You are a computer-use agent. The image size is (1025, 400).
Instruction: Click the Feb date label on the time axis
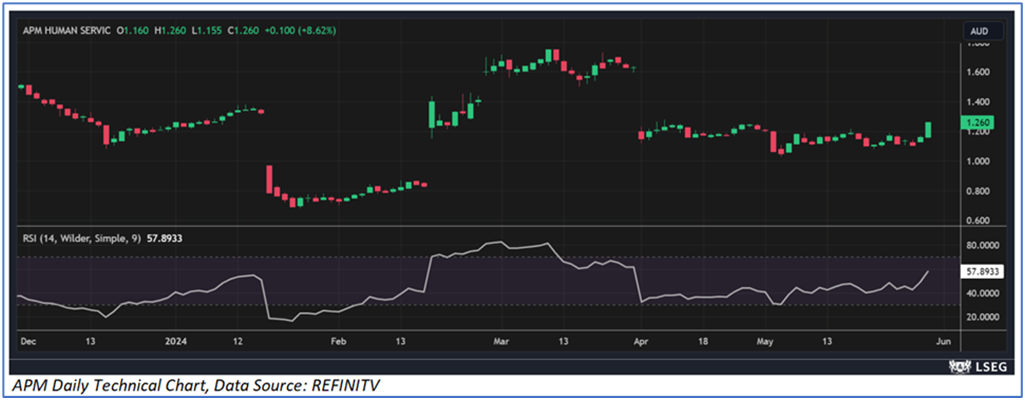click(338, 341)
